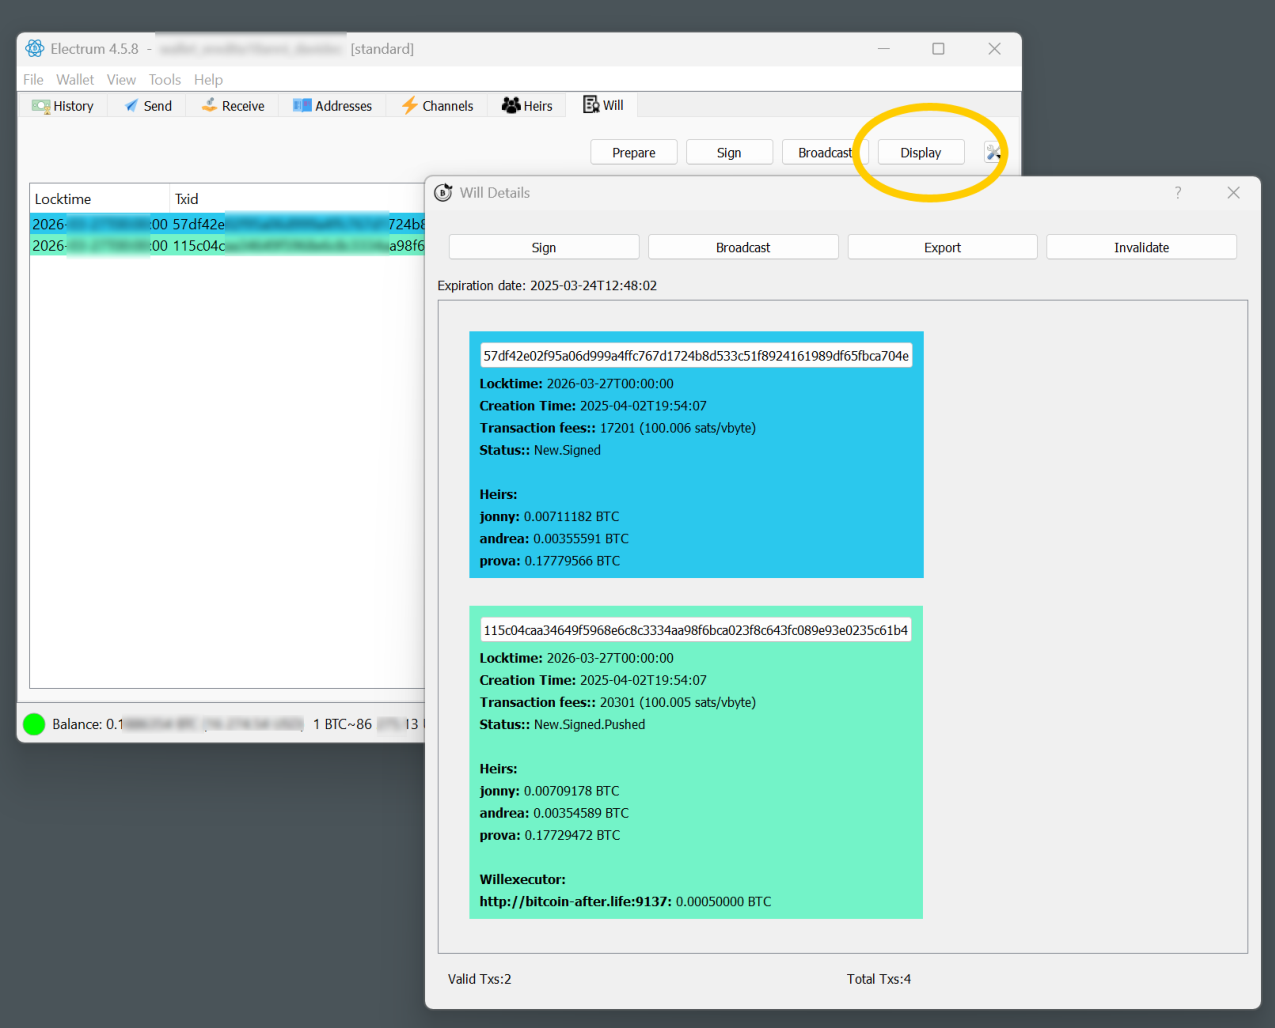Open the Wallet menu
This screenshot has width=1275, height=1028.
click(x=75, y=79)
